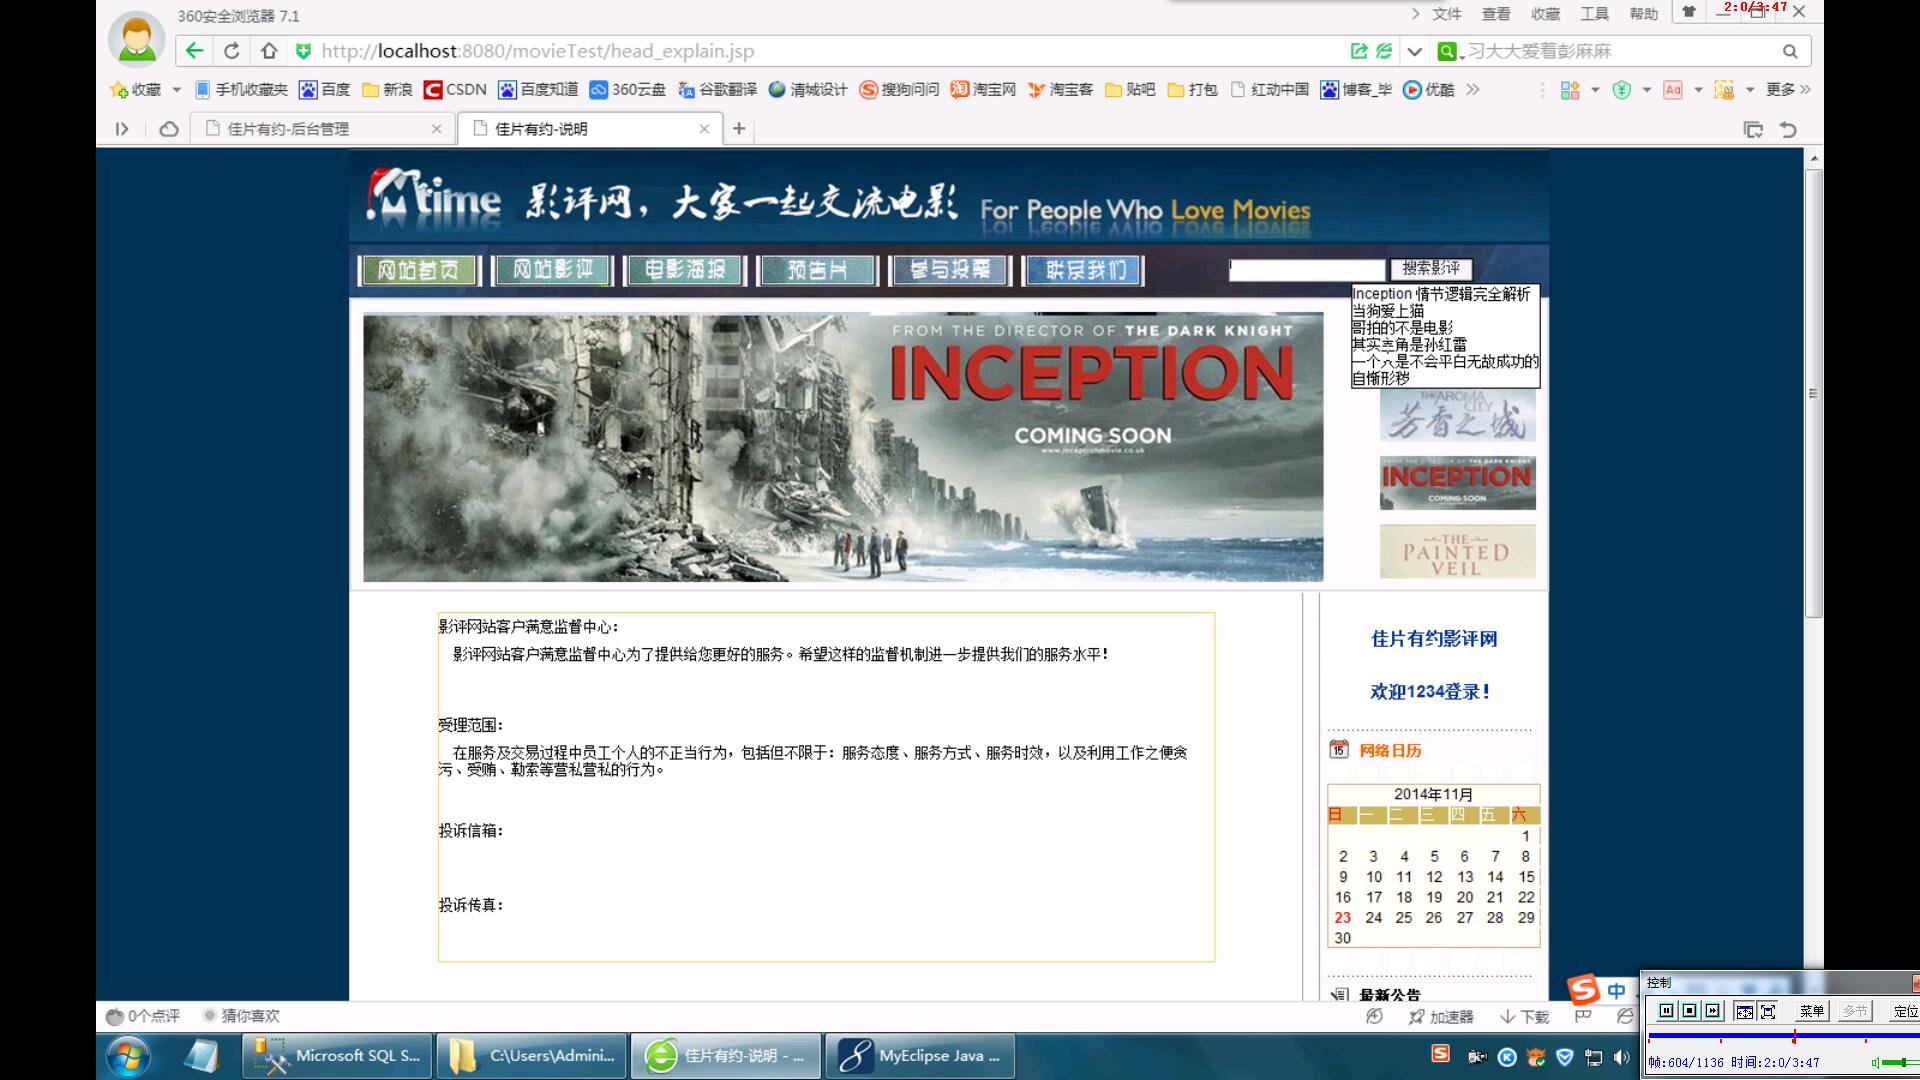The height and width of the screenshot is (1080, 1920).
Task: Expand the 更多 toolbar overflow
Action: click(x=1788, y=90)
